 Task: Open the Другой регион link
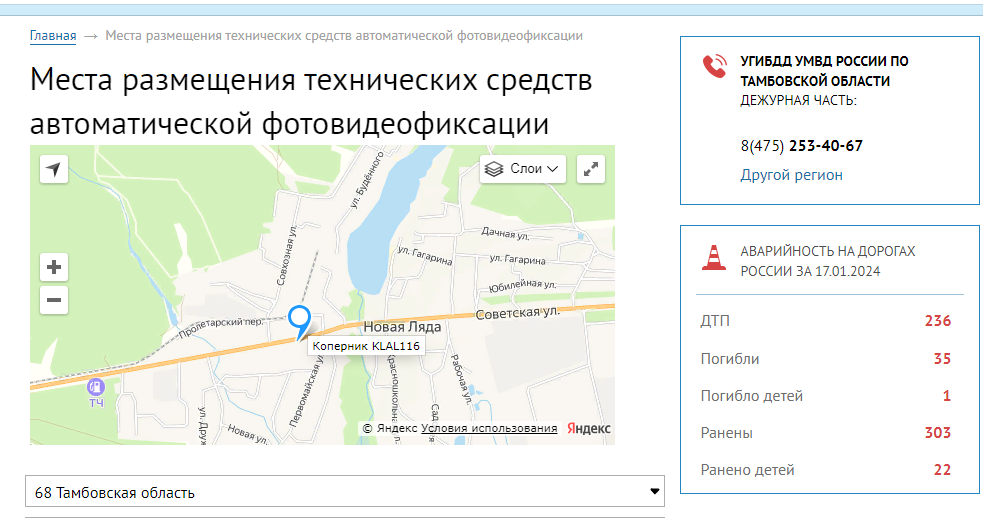(791, 175)
